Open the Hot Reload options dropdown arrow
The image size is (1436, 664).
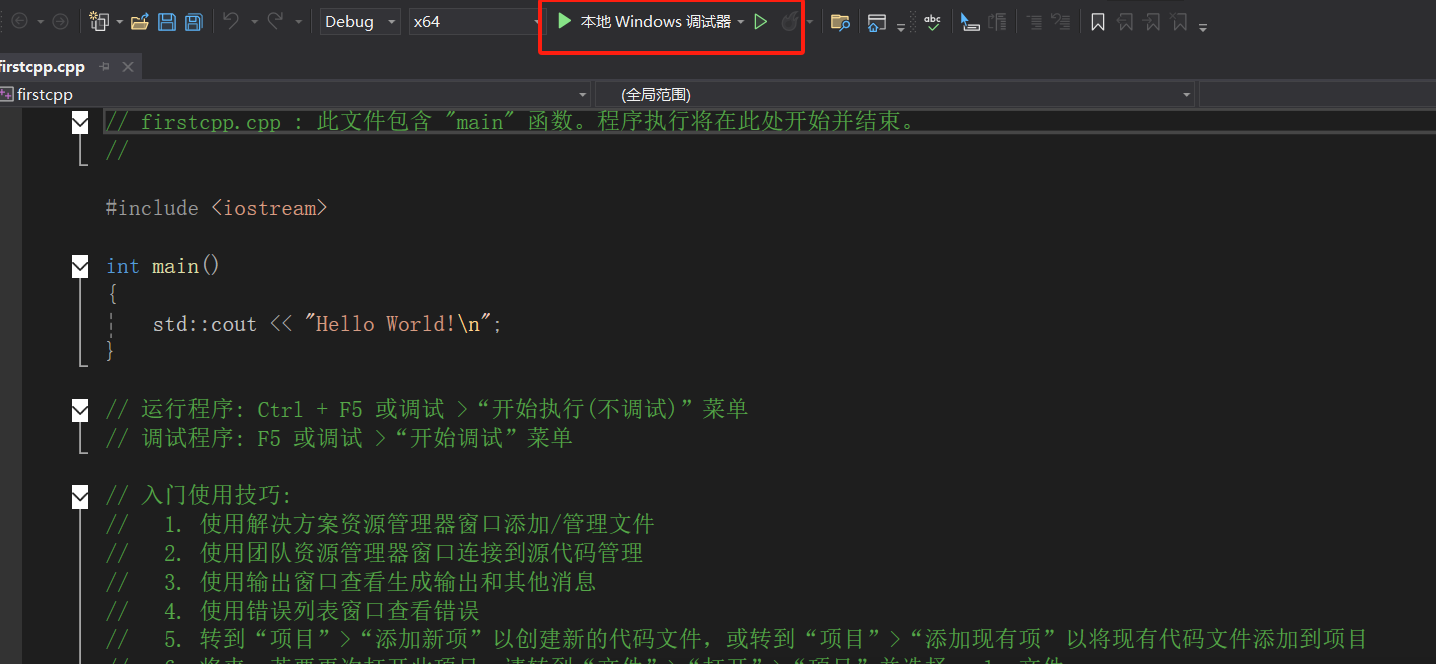[x=809, y=22]
